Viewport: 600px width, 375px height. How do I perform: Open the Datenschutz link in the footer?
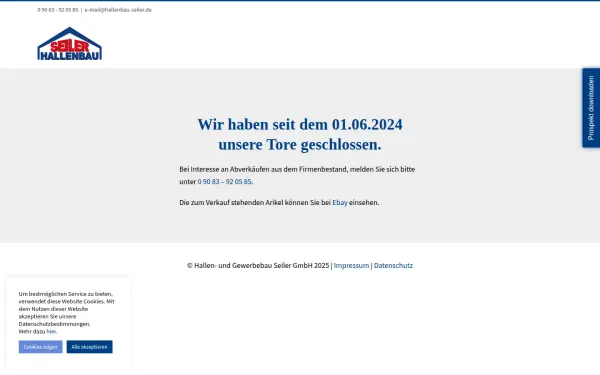(393, 265)
